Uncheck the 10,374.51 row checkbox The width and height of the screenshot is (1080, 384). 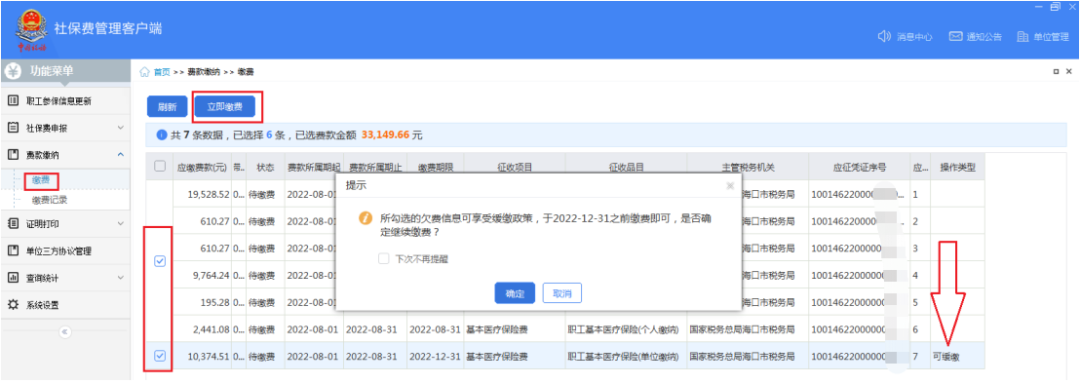160,356
